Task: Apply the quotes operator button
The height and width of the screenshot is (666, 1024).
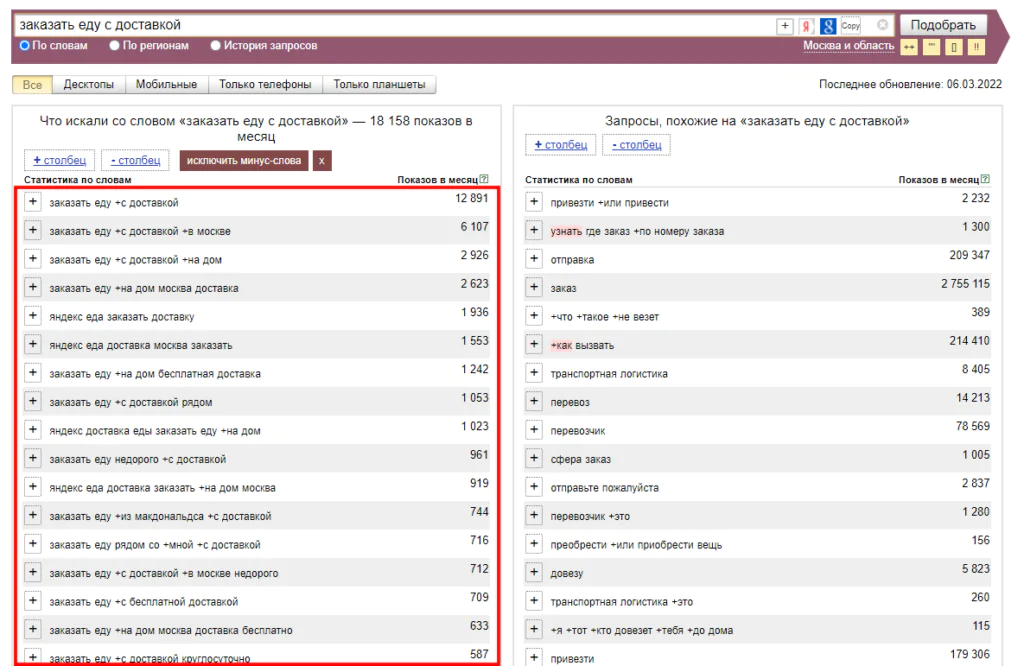Action: [931, 47]
